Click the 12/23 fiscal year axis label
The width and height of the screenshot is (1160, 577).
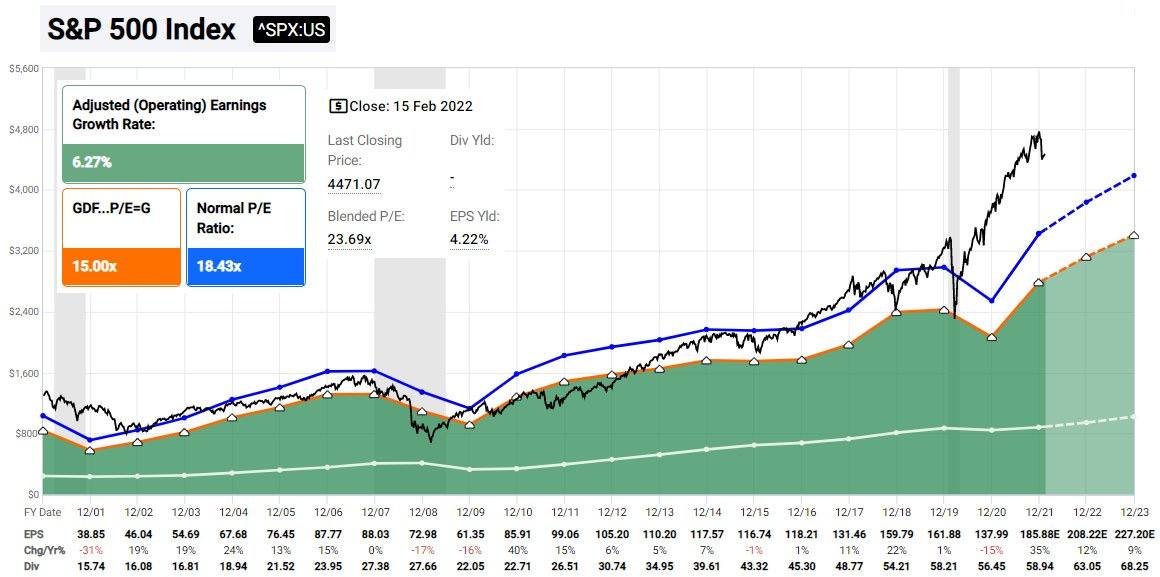point(1133,512)
